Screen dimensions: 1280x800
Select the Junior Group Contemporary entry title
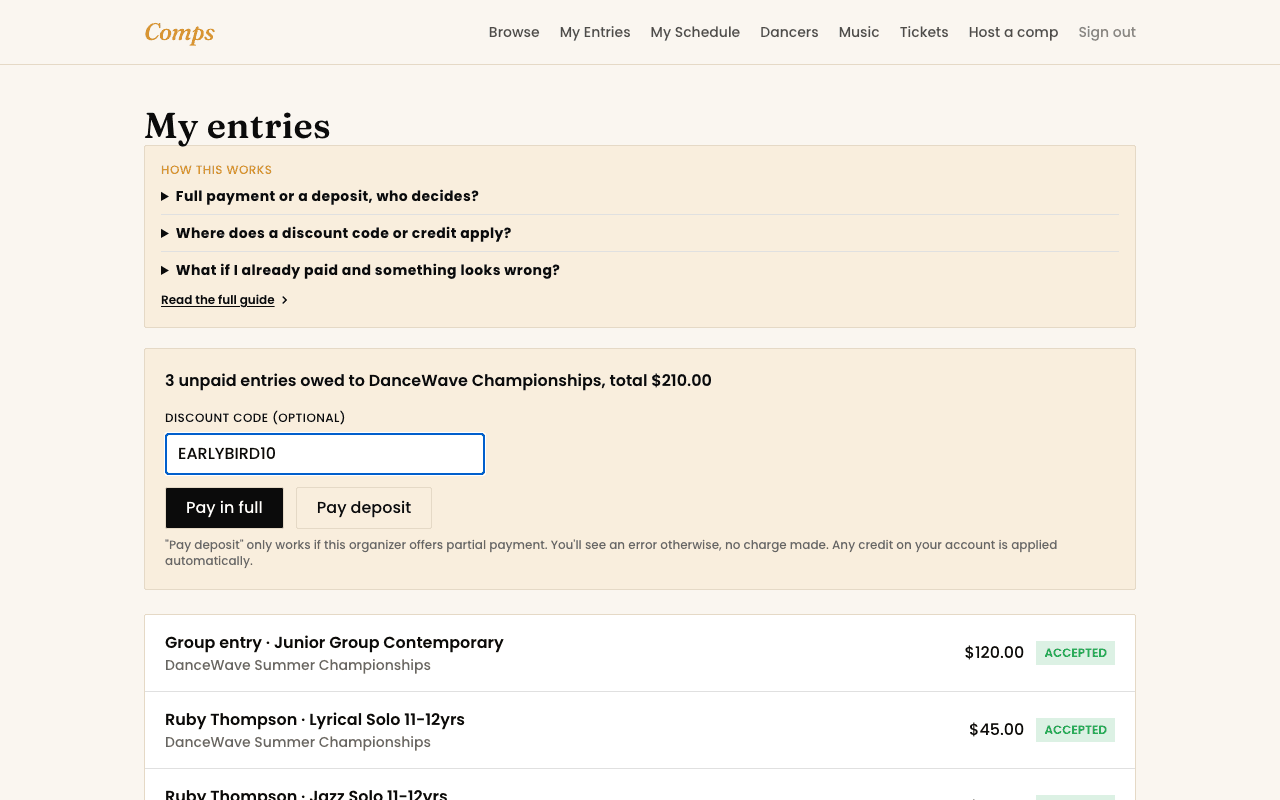coord(334,642)
